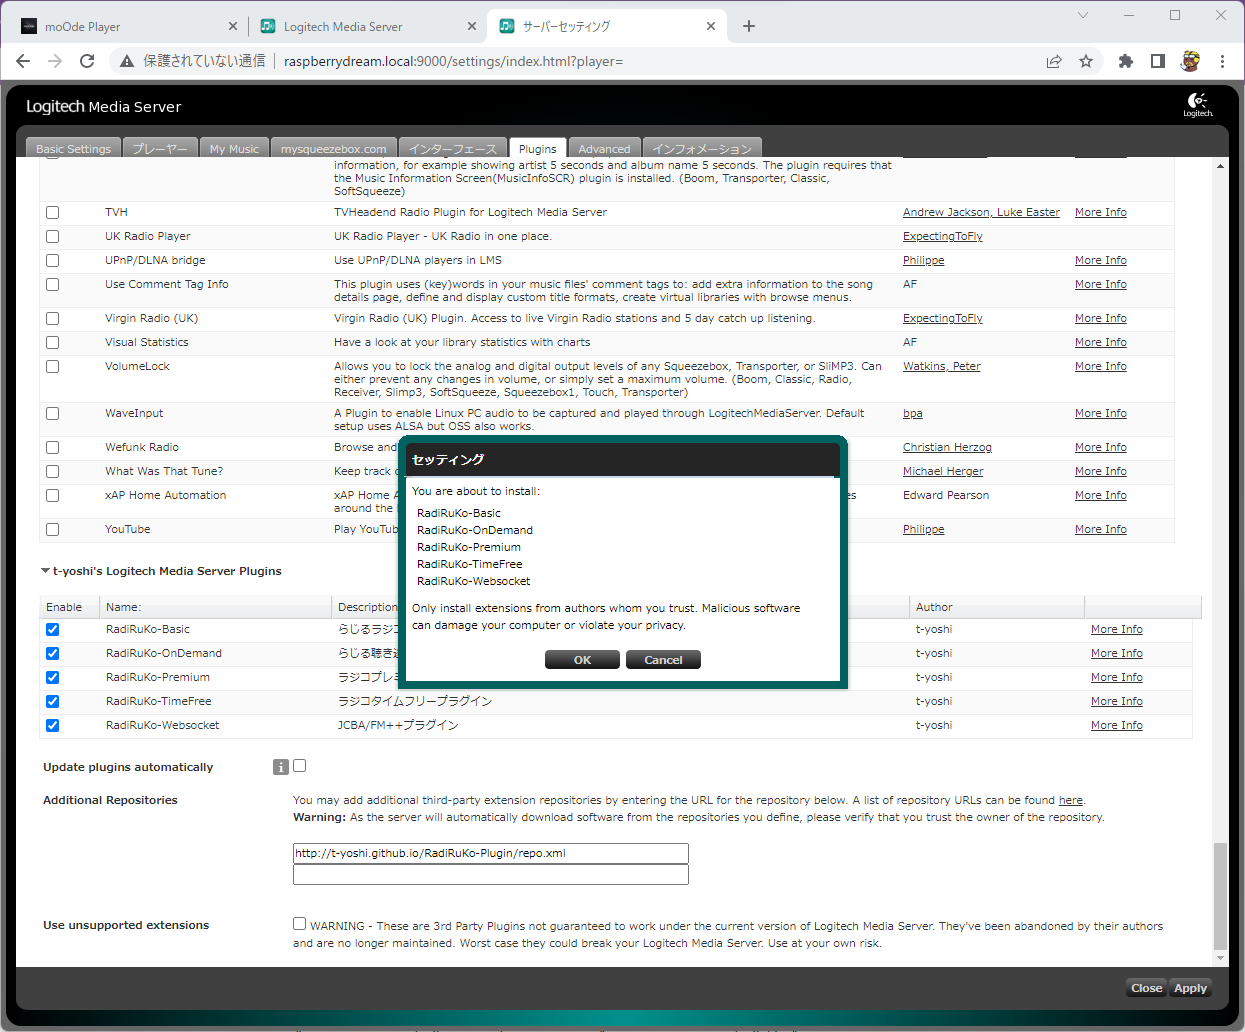
Task: Enable the UPnP/DLNA bridge checkbox
Action: coord(52,261)
